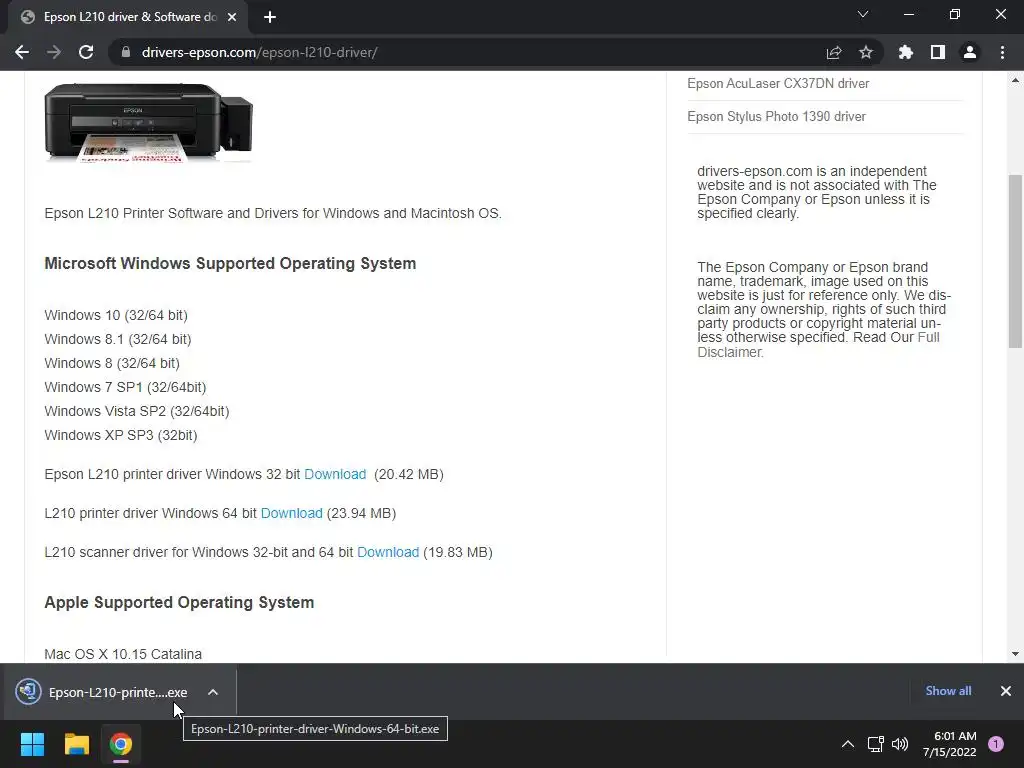Open the volume tray icon
The width and height of the screenshot is (1024, 768).
[900, 744]
